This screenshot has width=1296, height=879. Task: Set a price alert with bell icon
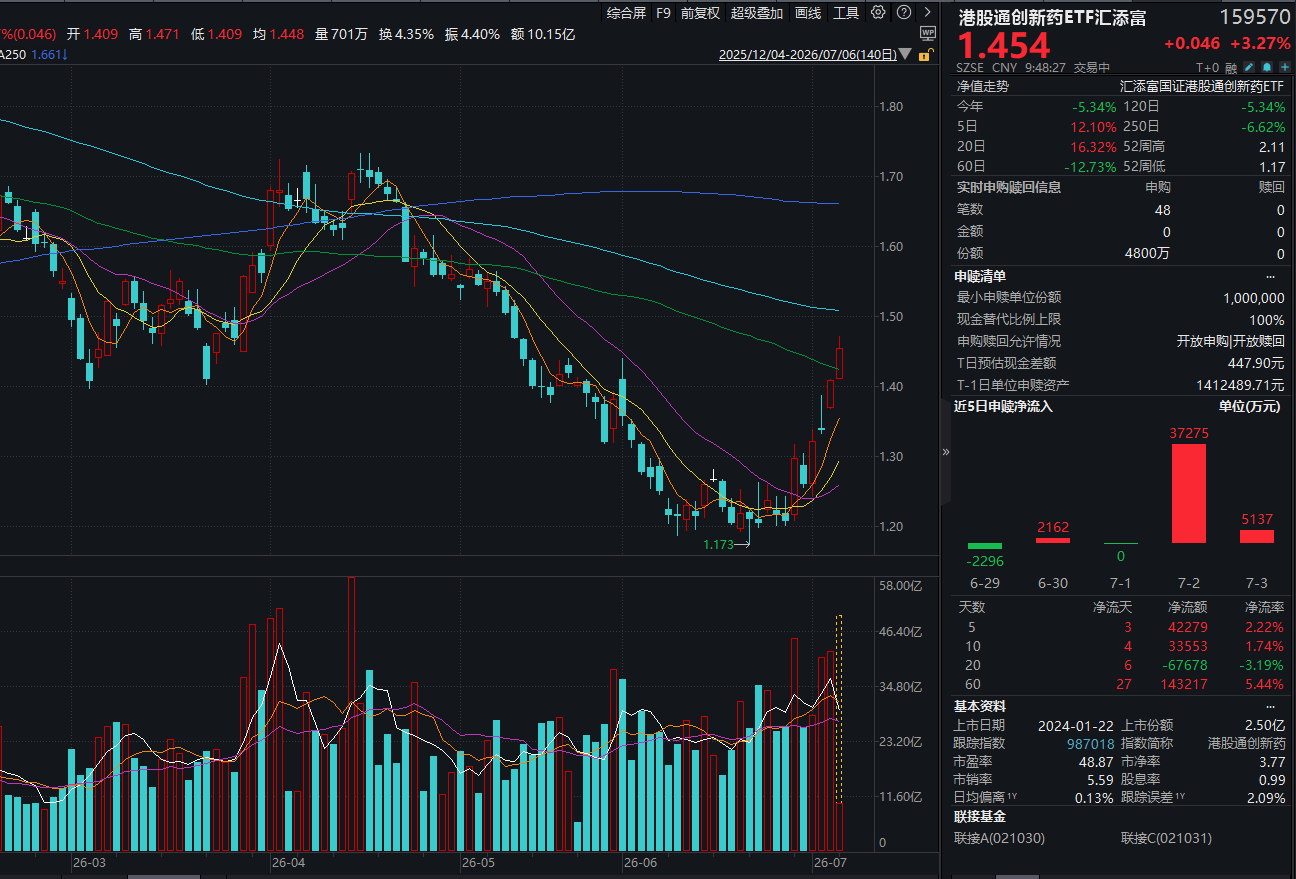pyautogui.click(x=1267, y=67)
